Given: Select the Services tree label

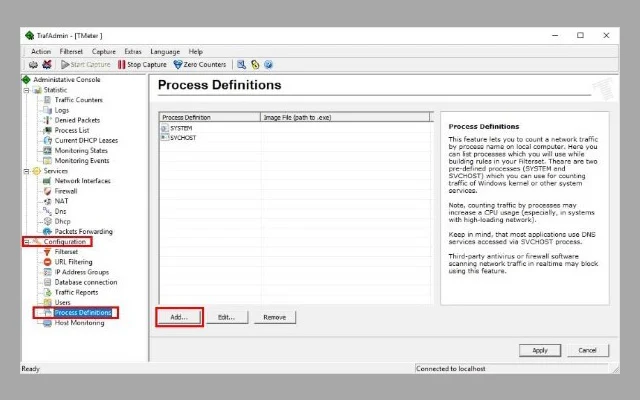Looking at the screenshot, I should click(56, 171).
